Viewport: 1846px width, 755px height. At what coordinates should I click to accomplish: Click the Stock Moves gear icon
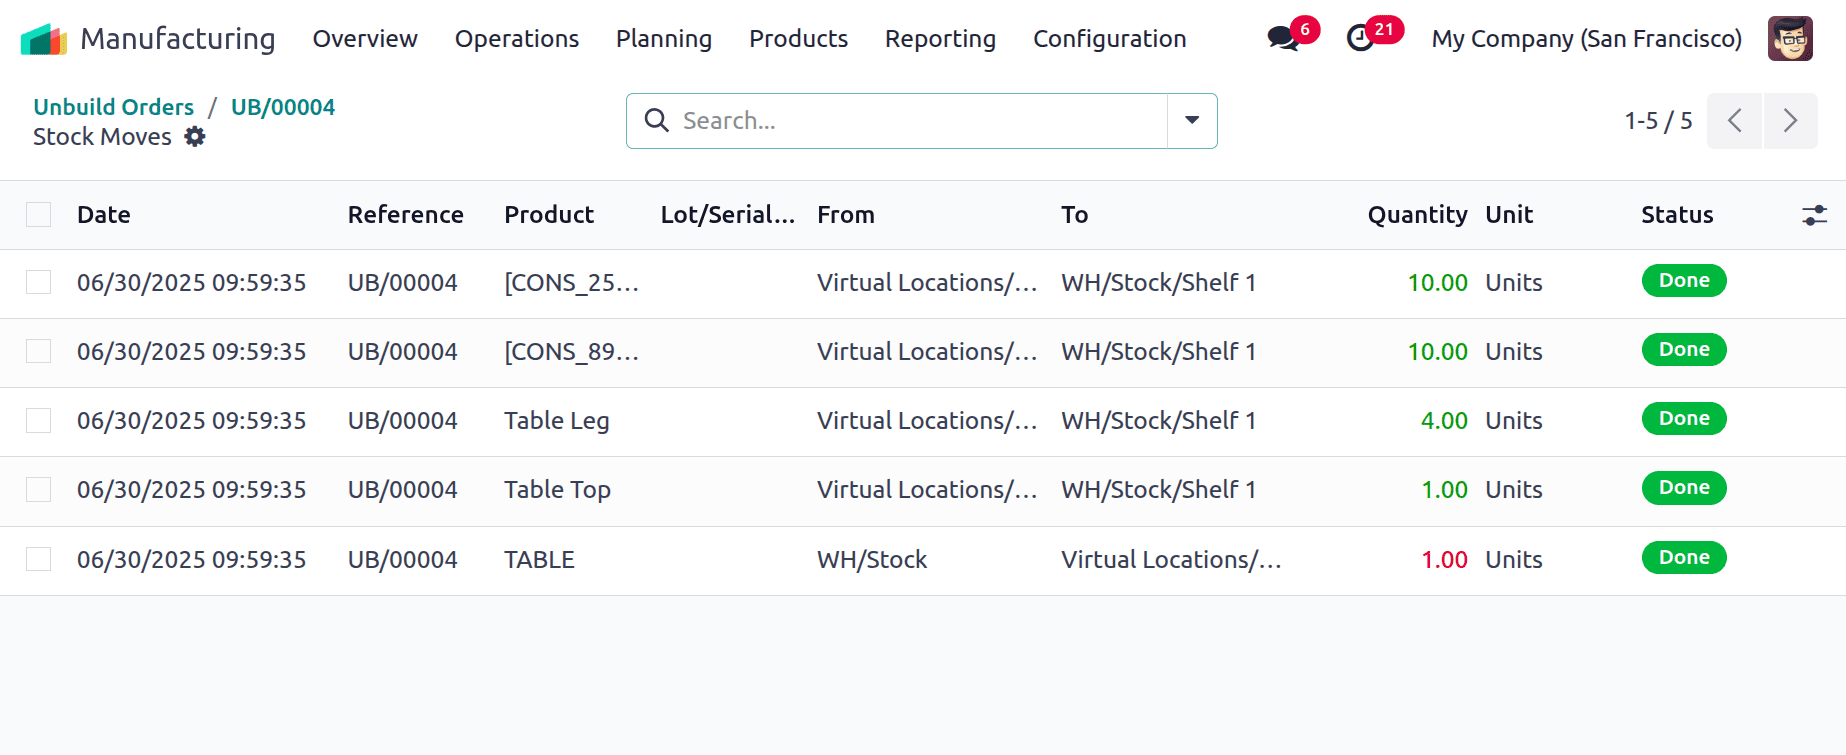point(195,137)
